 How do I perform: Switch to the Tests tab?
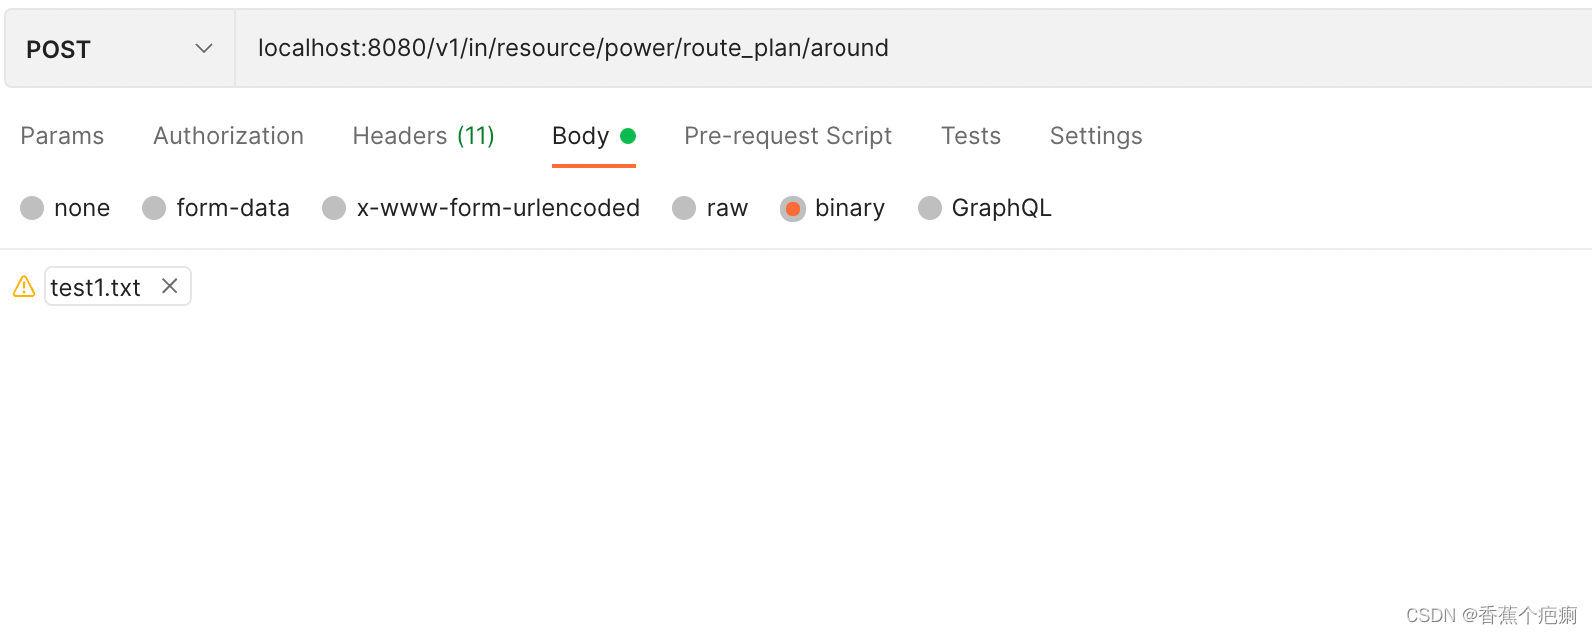pyautogui.click(x=971, y=136)
